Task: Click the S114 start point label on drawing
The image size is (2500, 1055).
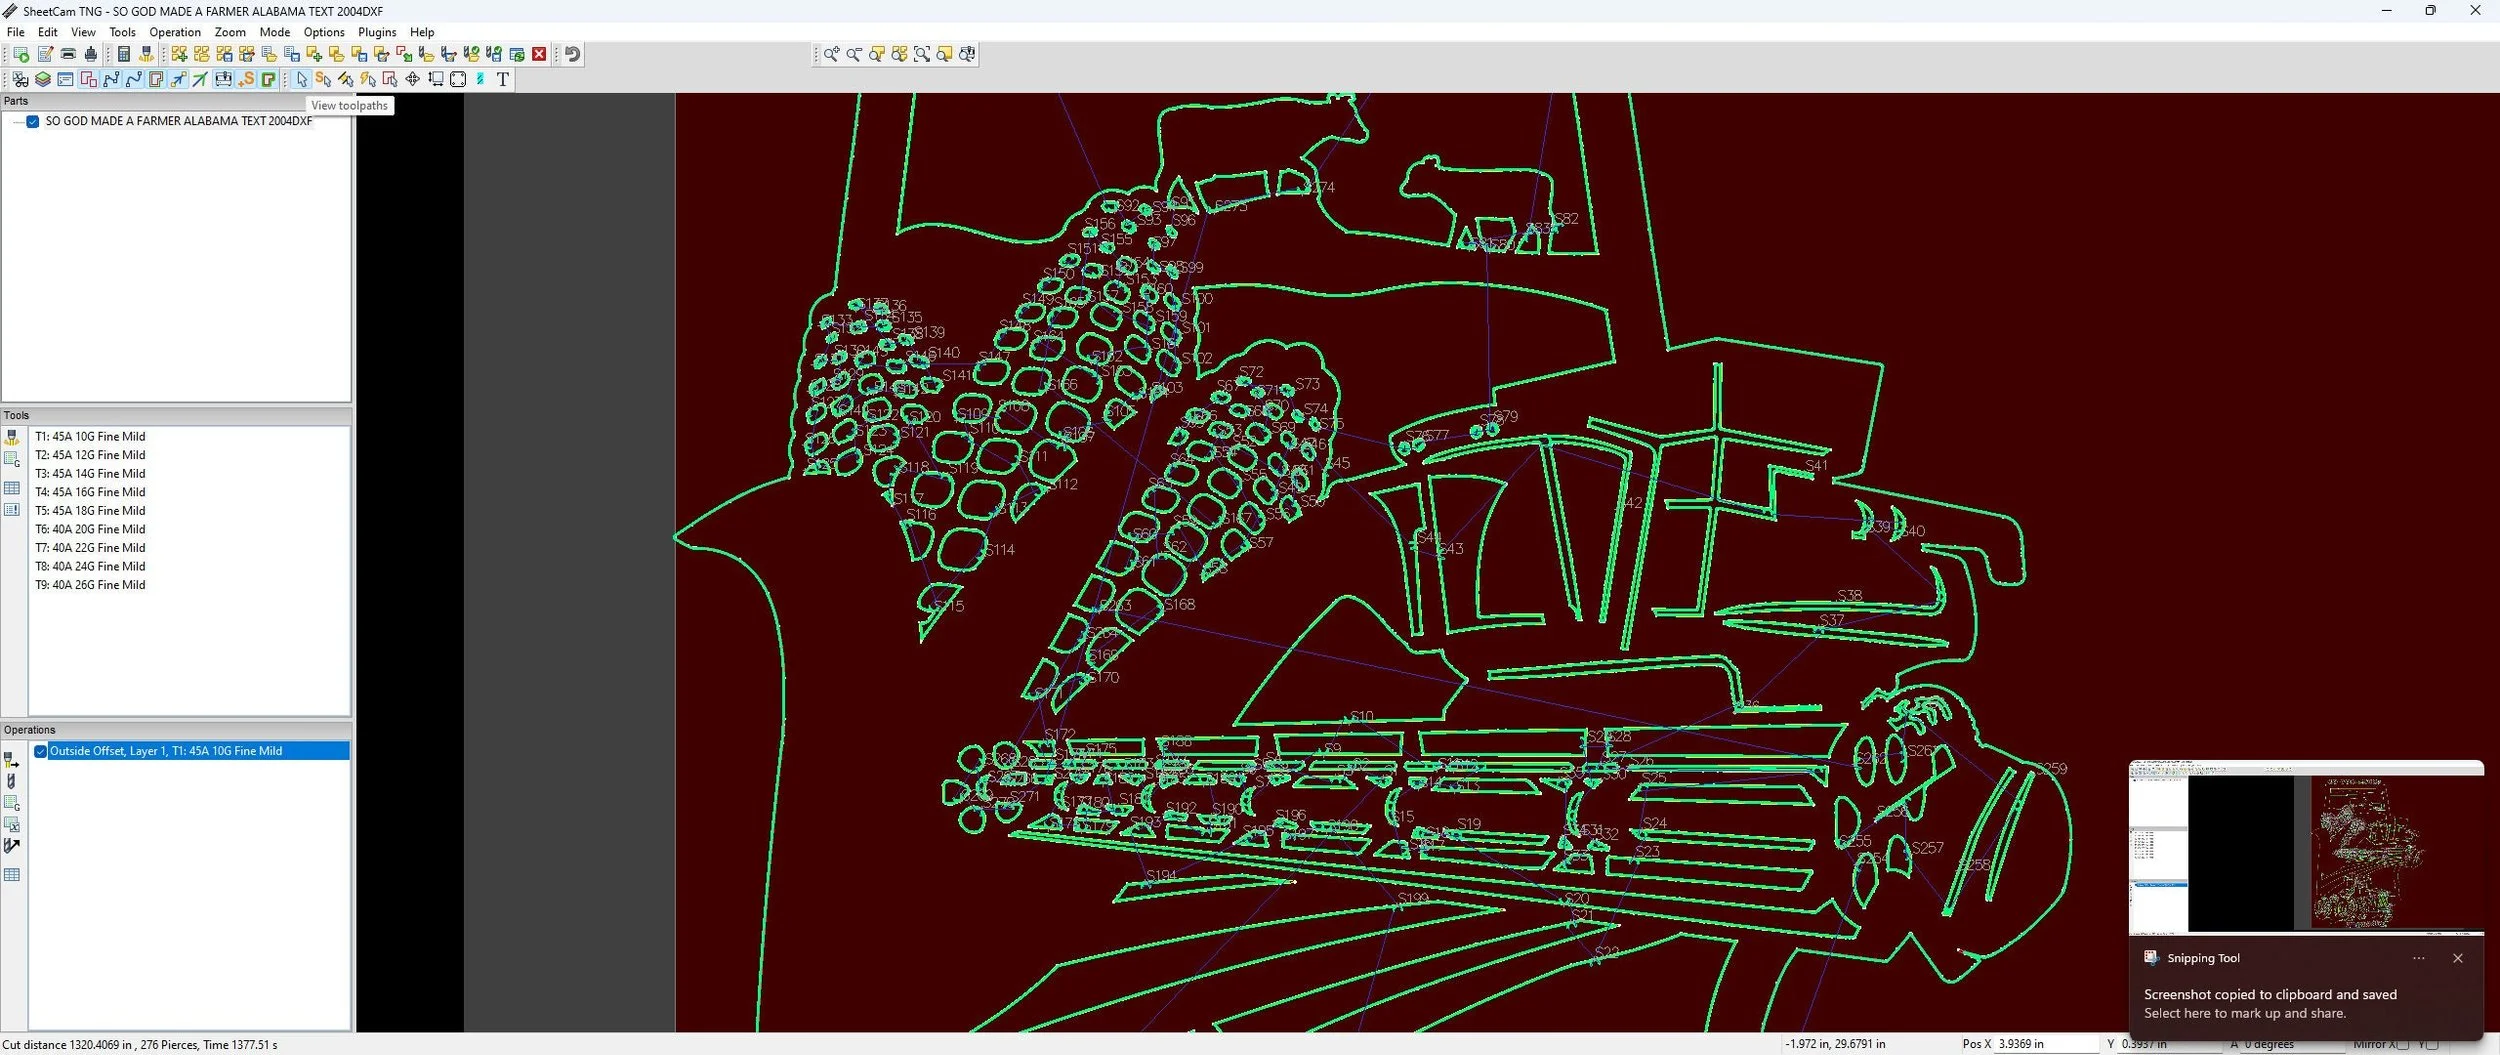Action: (x=999, y=550)
